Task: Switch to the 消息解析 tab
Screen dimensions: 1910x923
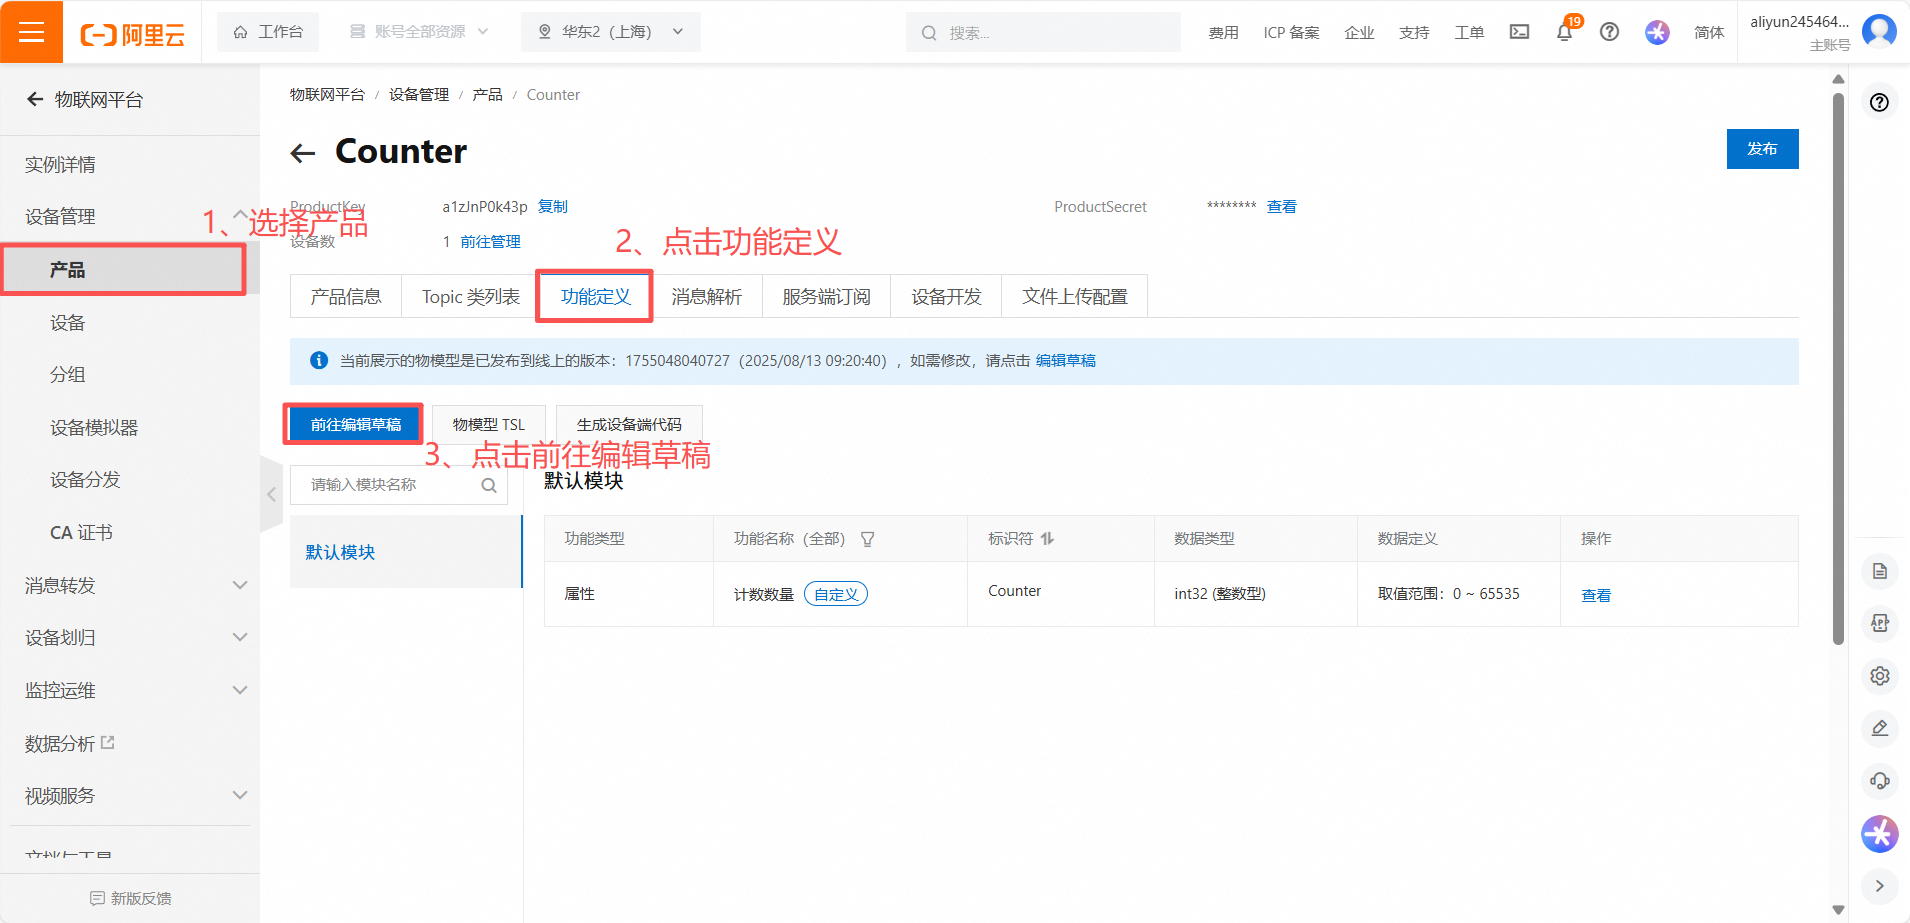Action: [x=706, y=297]
